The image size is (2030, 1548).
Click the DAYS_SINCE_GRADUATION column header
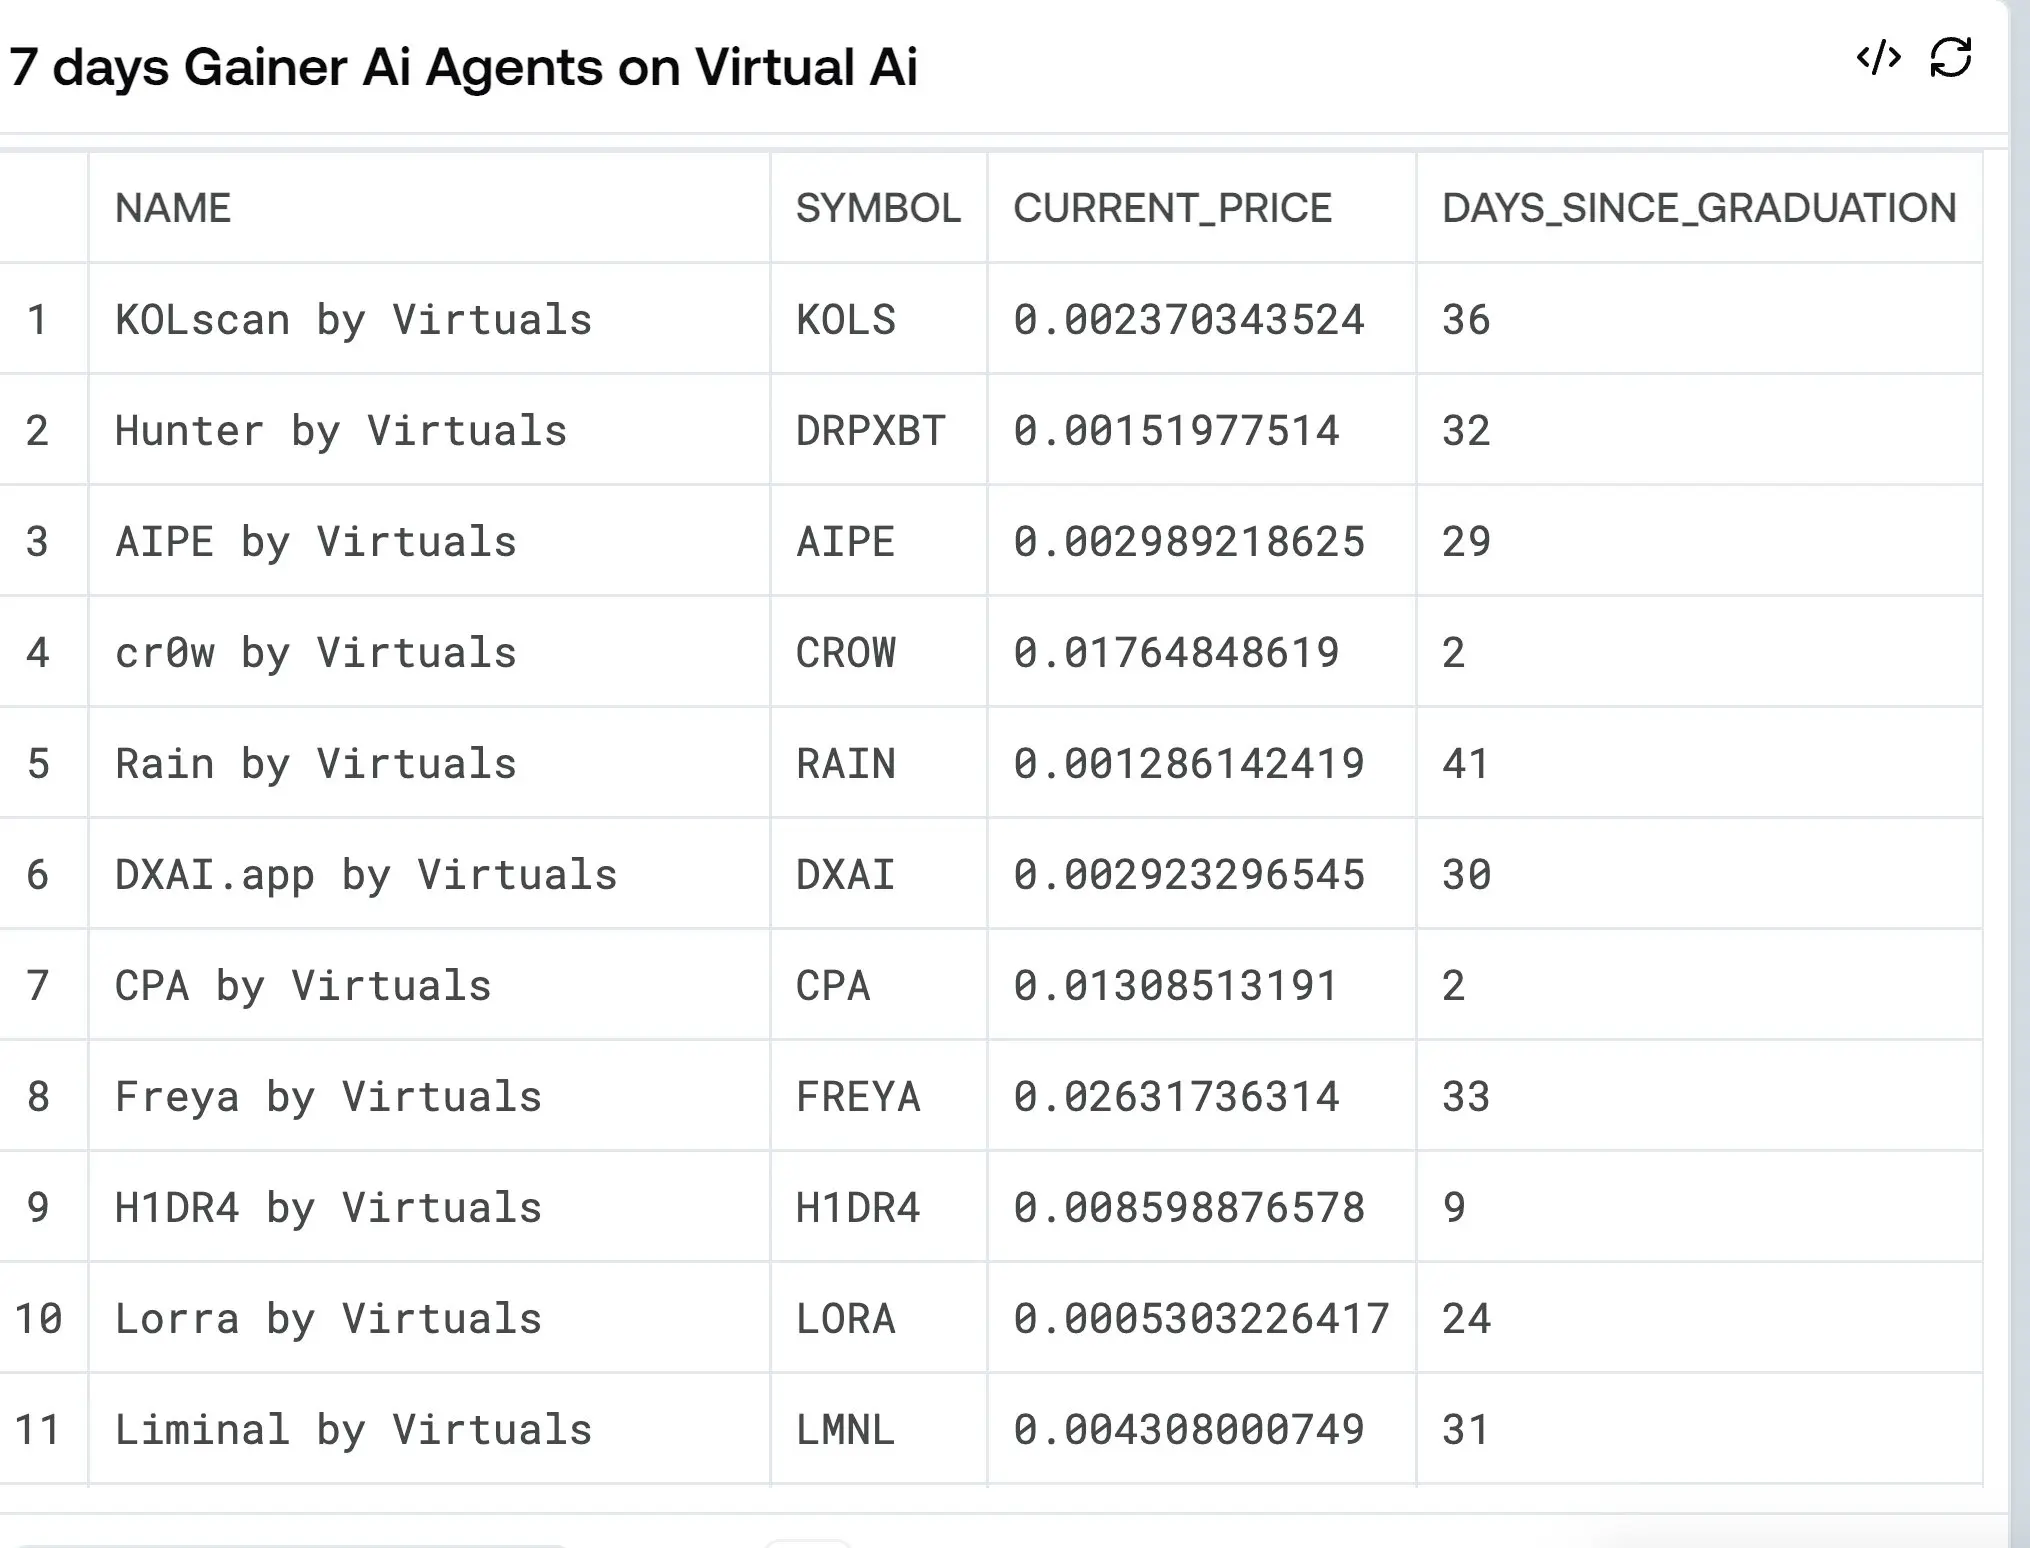[1698, 208]
